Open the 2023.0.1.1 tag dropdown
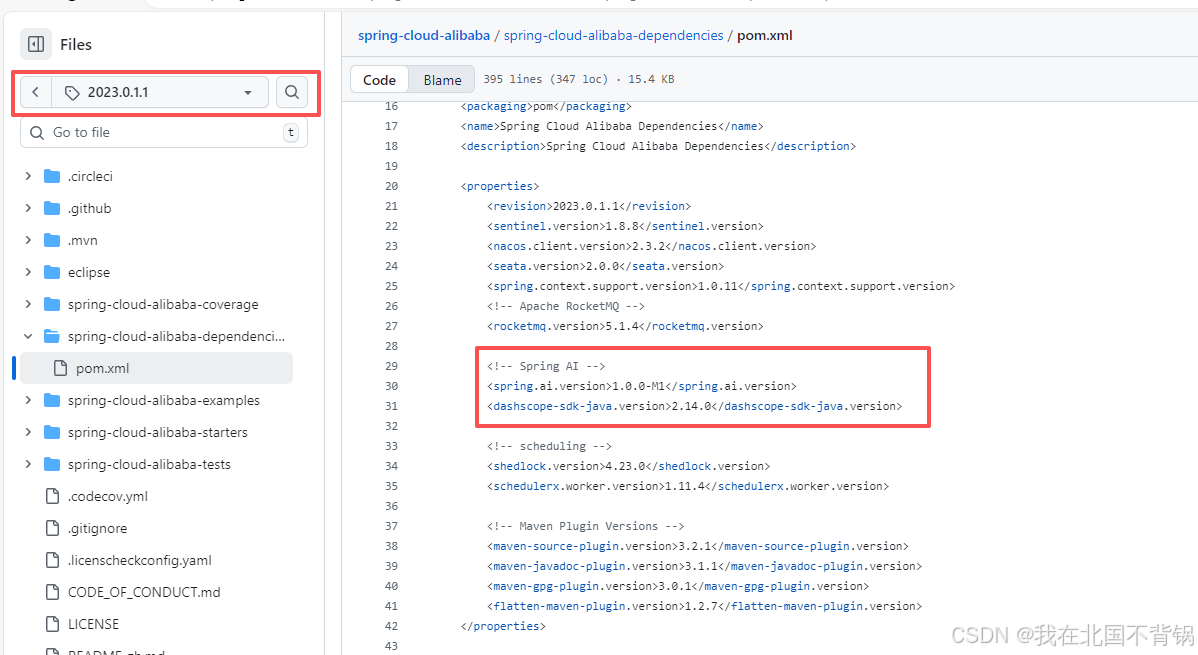 point(160,92)
